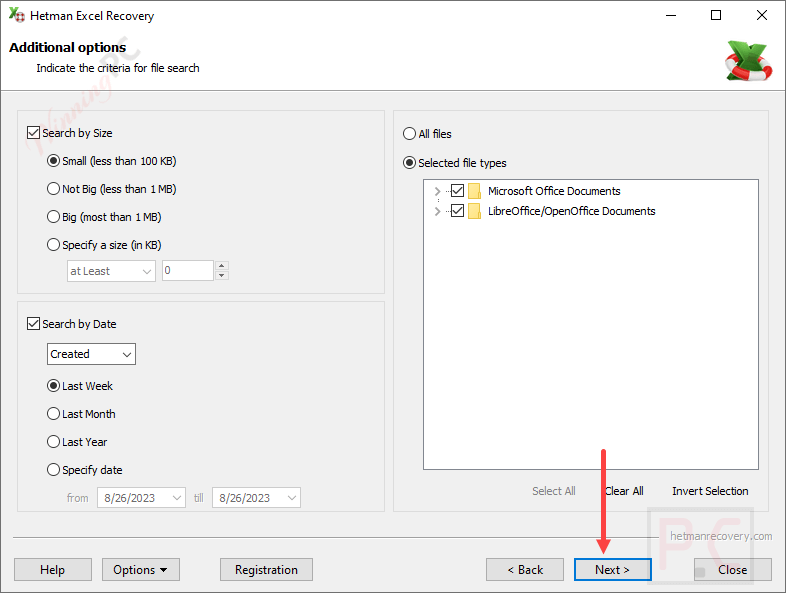The height and width of the screenshot is (593, 786).
Task: Toggle the Search by Size checkbox
Action: [34, 133]
